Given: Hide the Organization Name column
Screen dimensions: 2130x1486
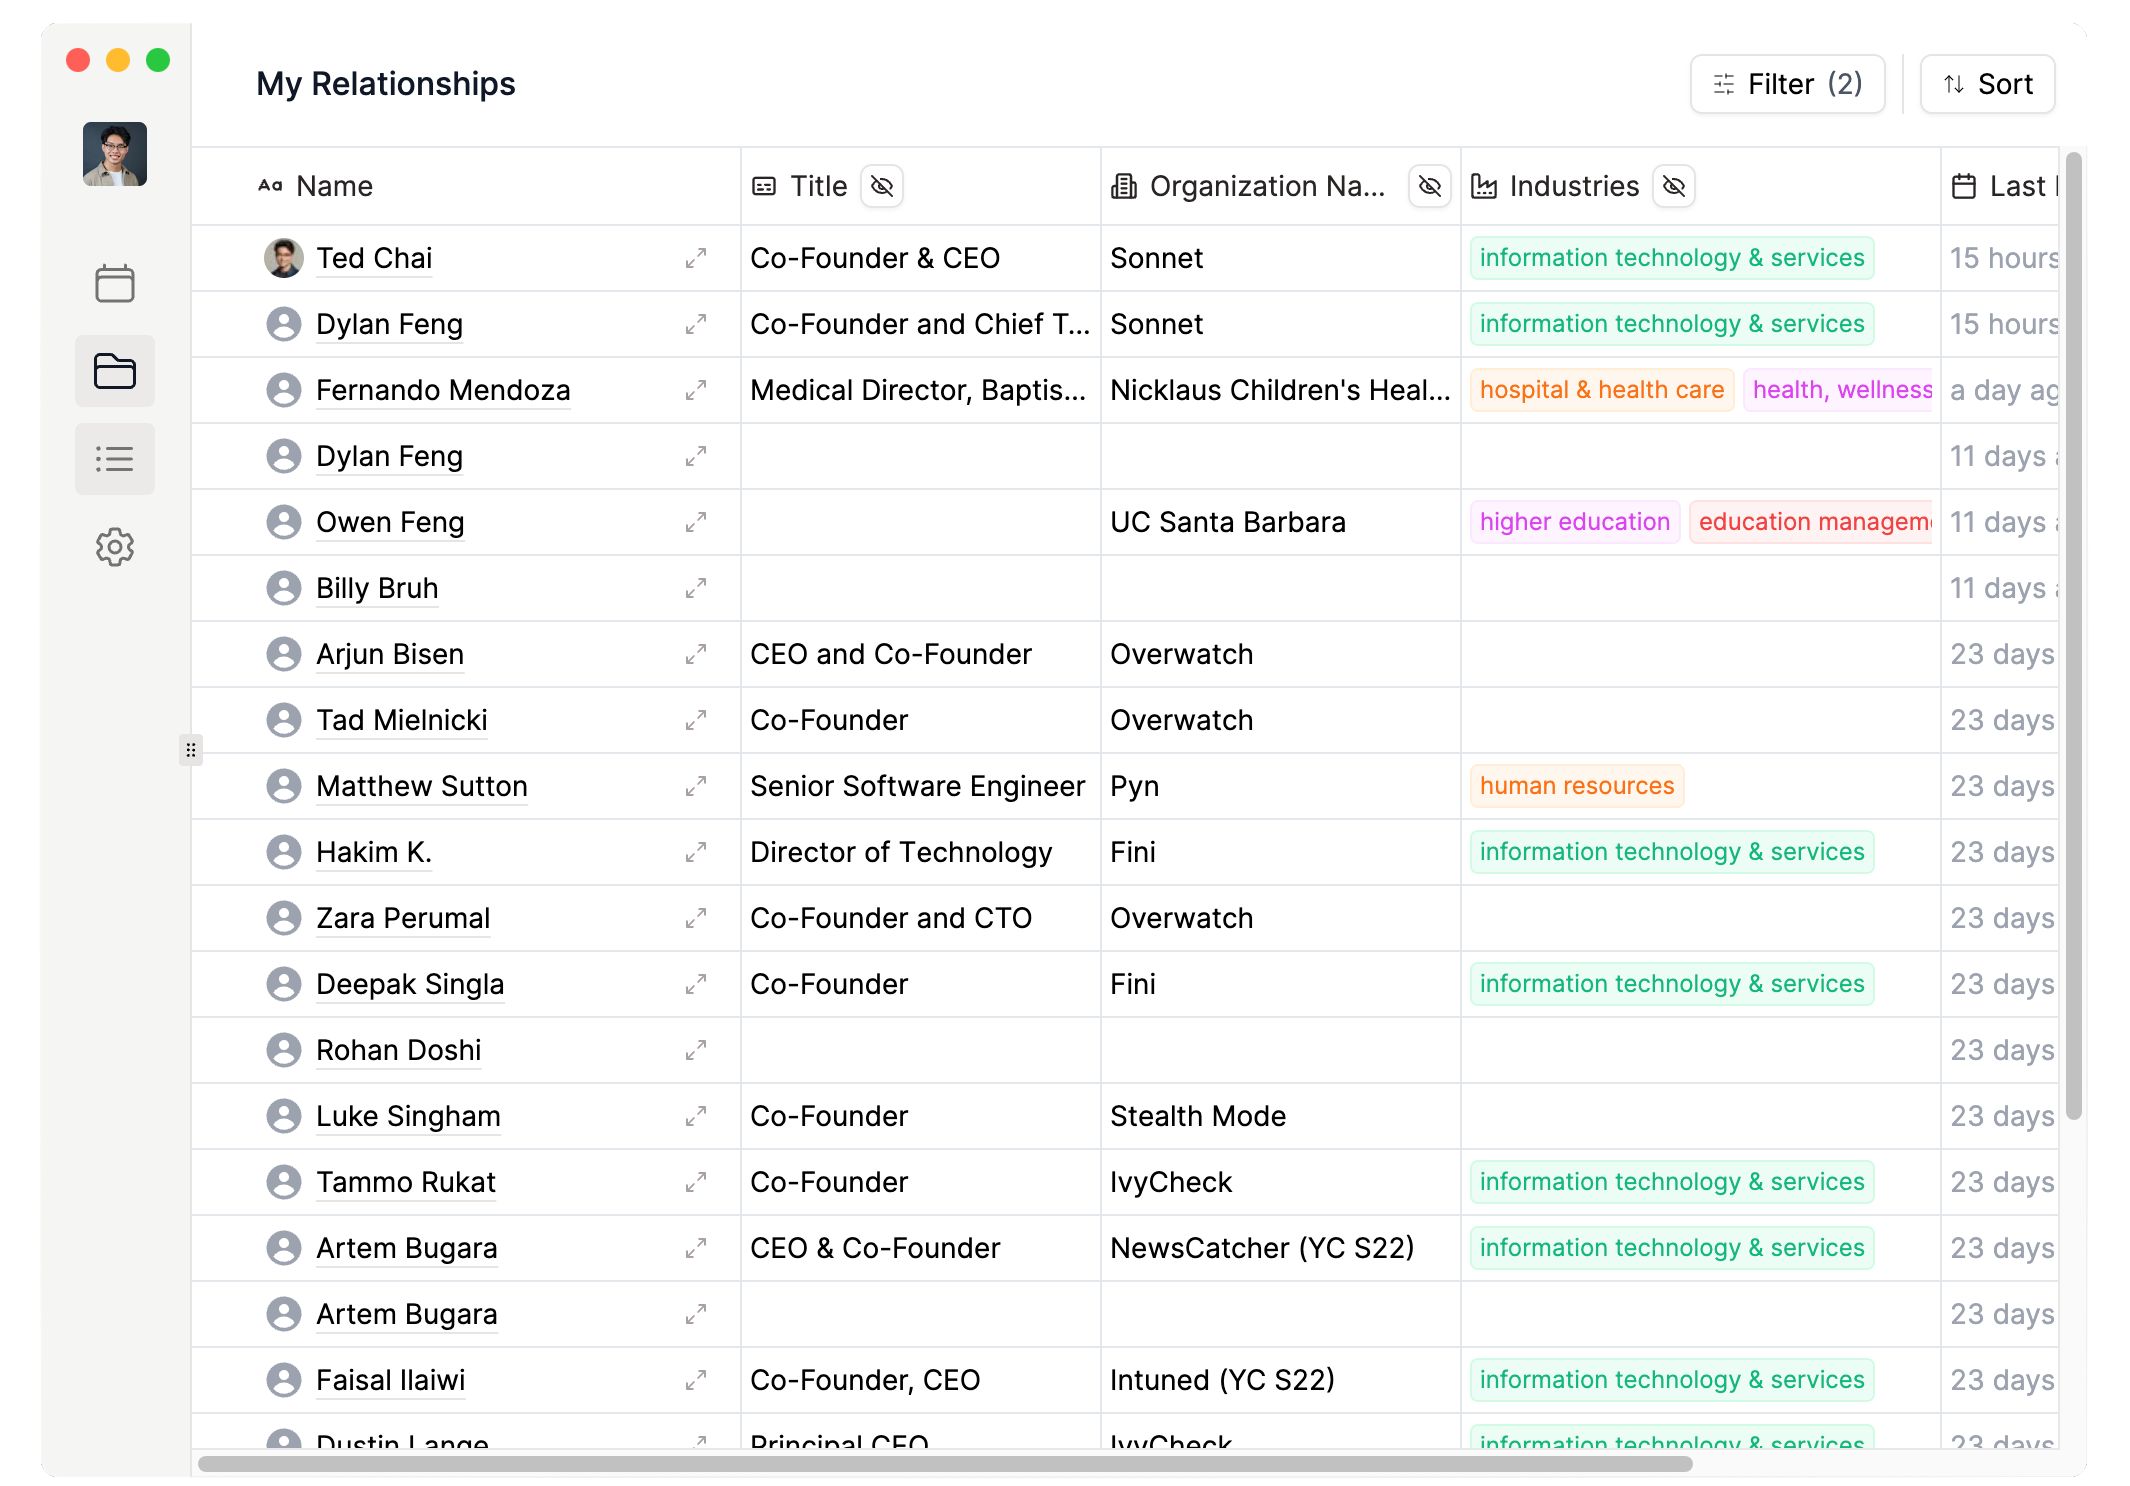Looking at the screenshot, I should pyautogui.click(x=1430, y=186).
